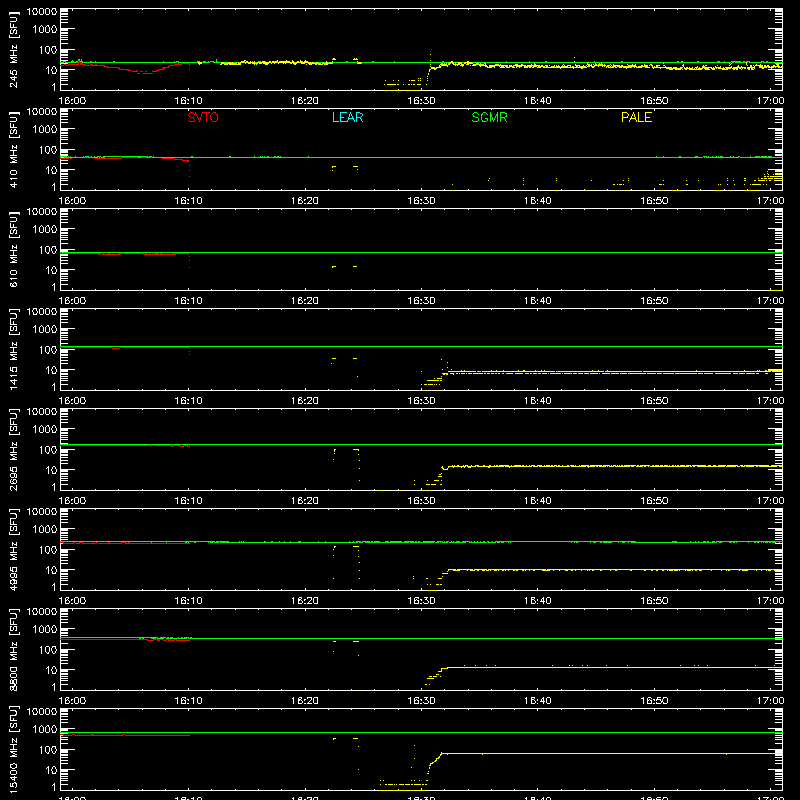
Task: Click 16:20 time label under 2695 MHz panel
Action: (x=305, y=501)
